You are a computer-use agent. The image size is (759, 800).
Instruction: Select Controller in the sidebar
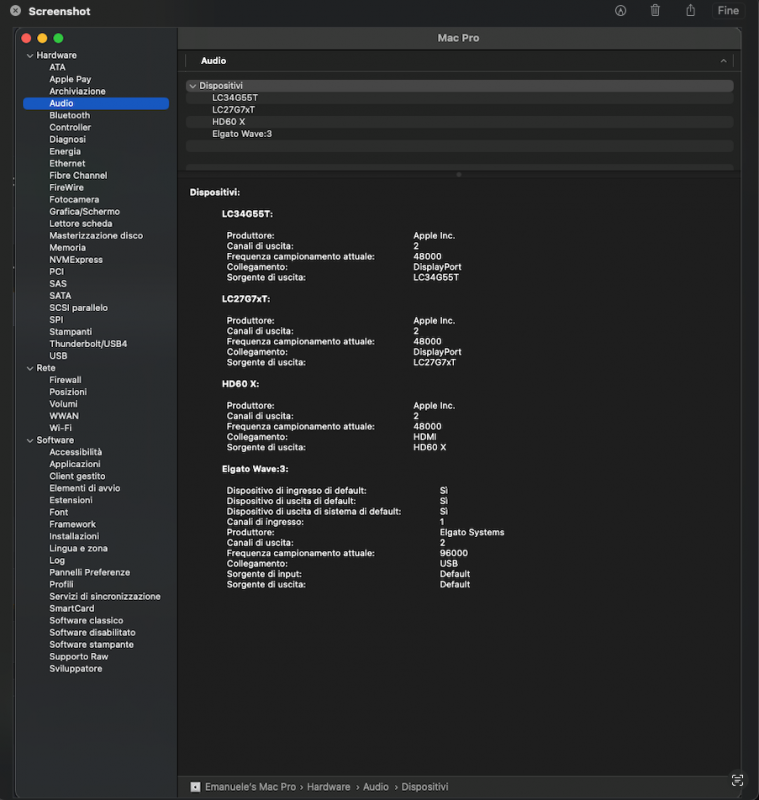point(70,128)
